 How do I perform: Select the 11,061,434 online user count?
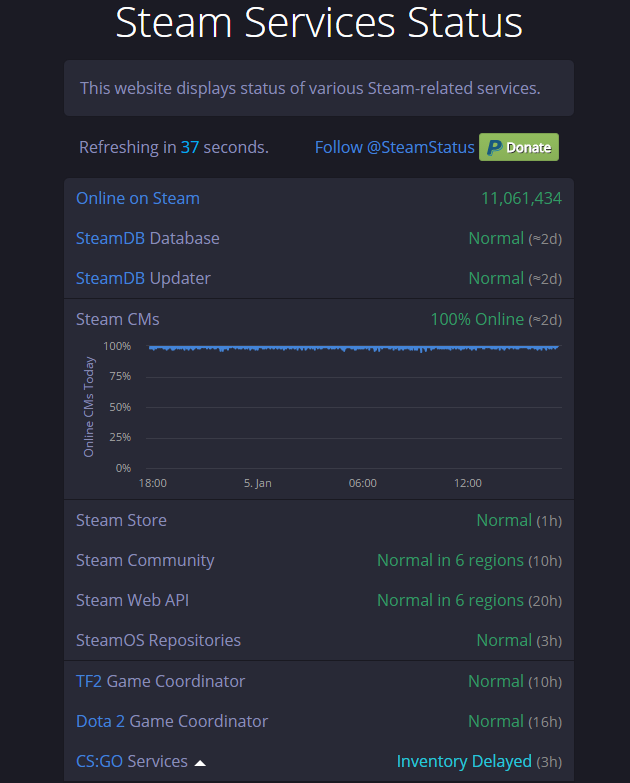point(521,198)
